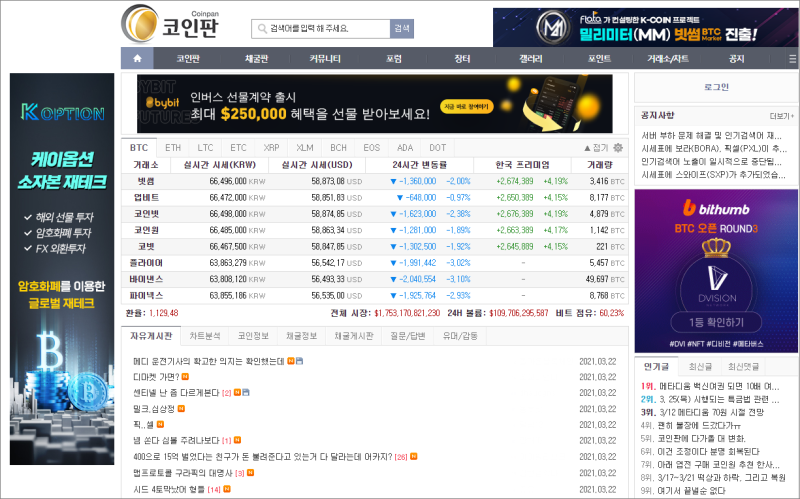Open post 시드 4토막났어 형들
Viewport: 800px width, 499px height.
pos(169,489)
